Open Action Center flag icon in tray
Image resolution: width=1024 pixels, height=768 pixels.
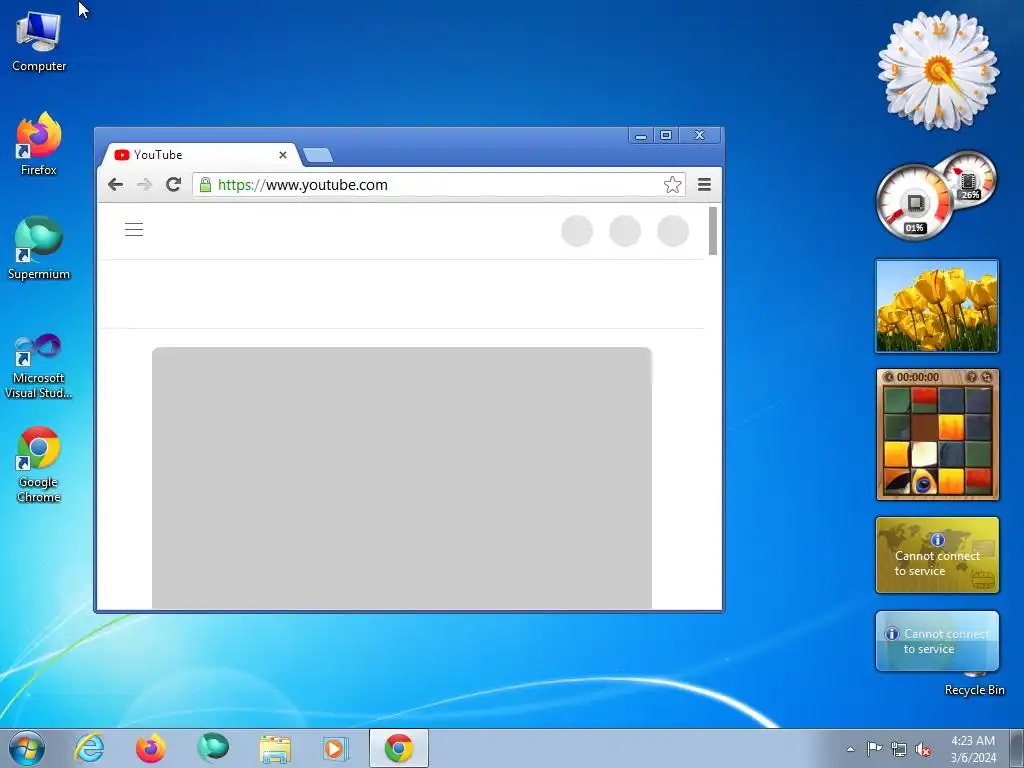click(x=874, y=748)
